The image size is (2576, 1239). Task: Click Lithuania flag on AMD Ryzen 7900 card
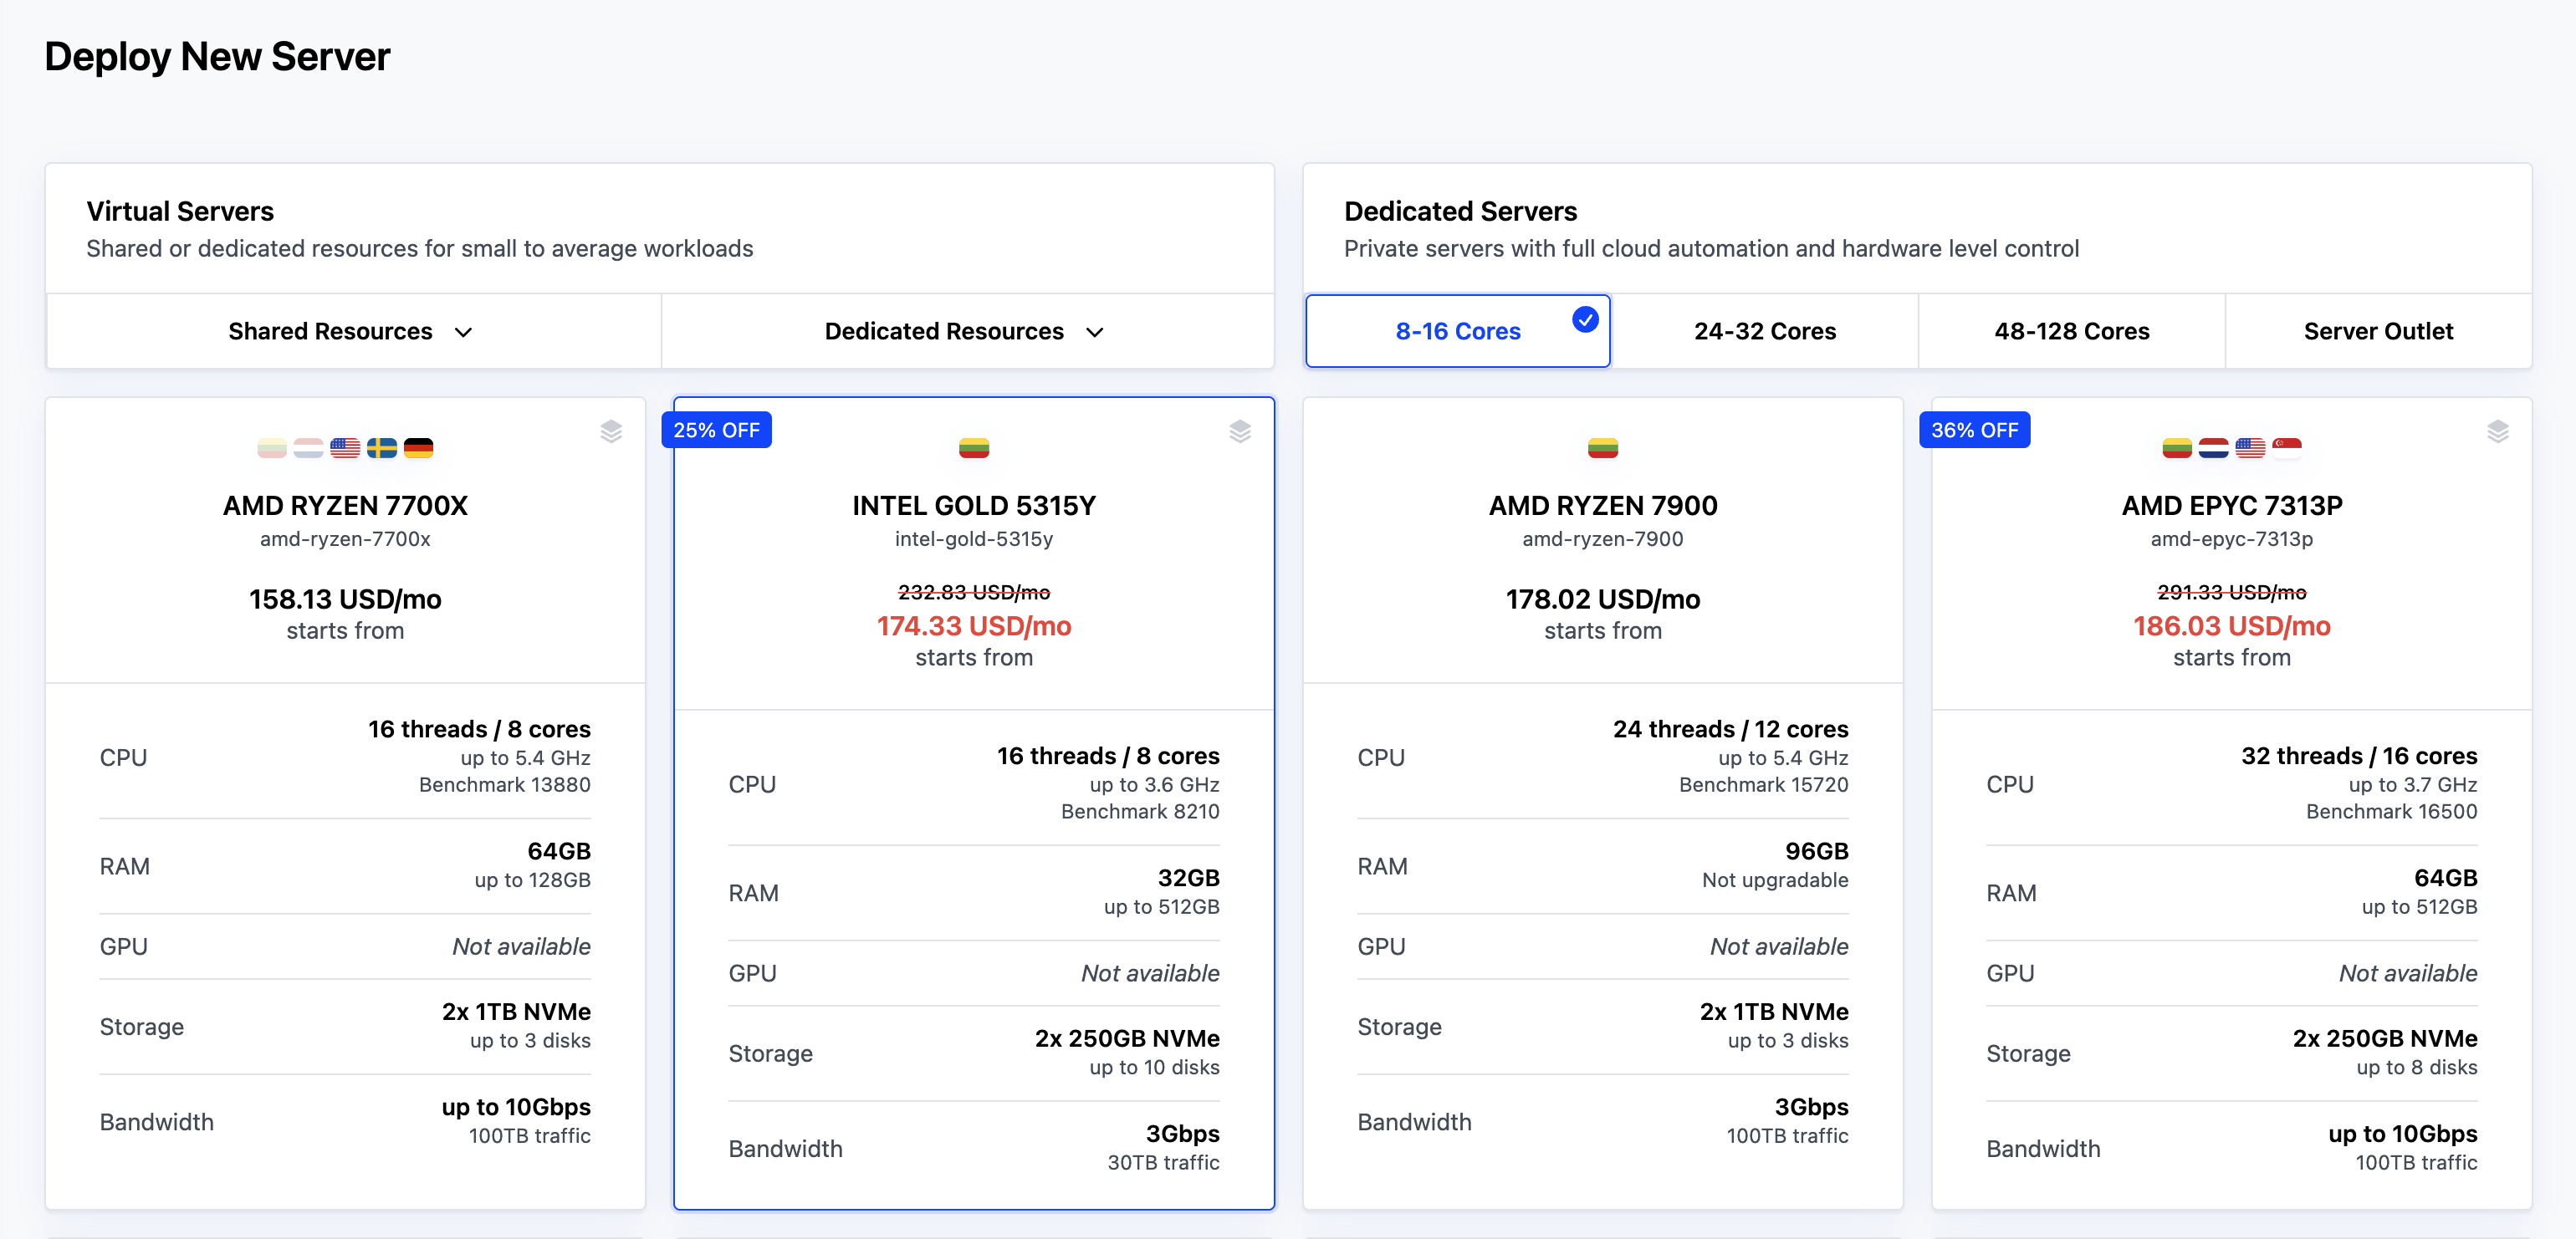(1602, 448)
